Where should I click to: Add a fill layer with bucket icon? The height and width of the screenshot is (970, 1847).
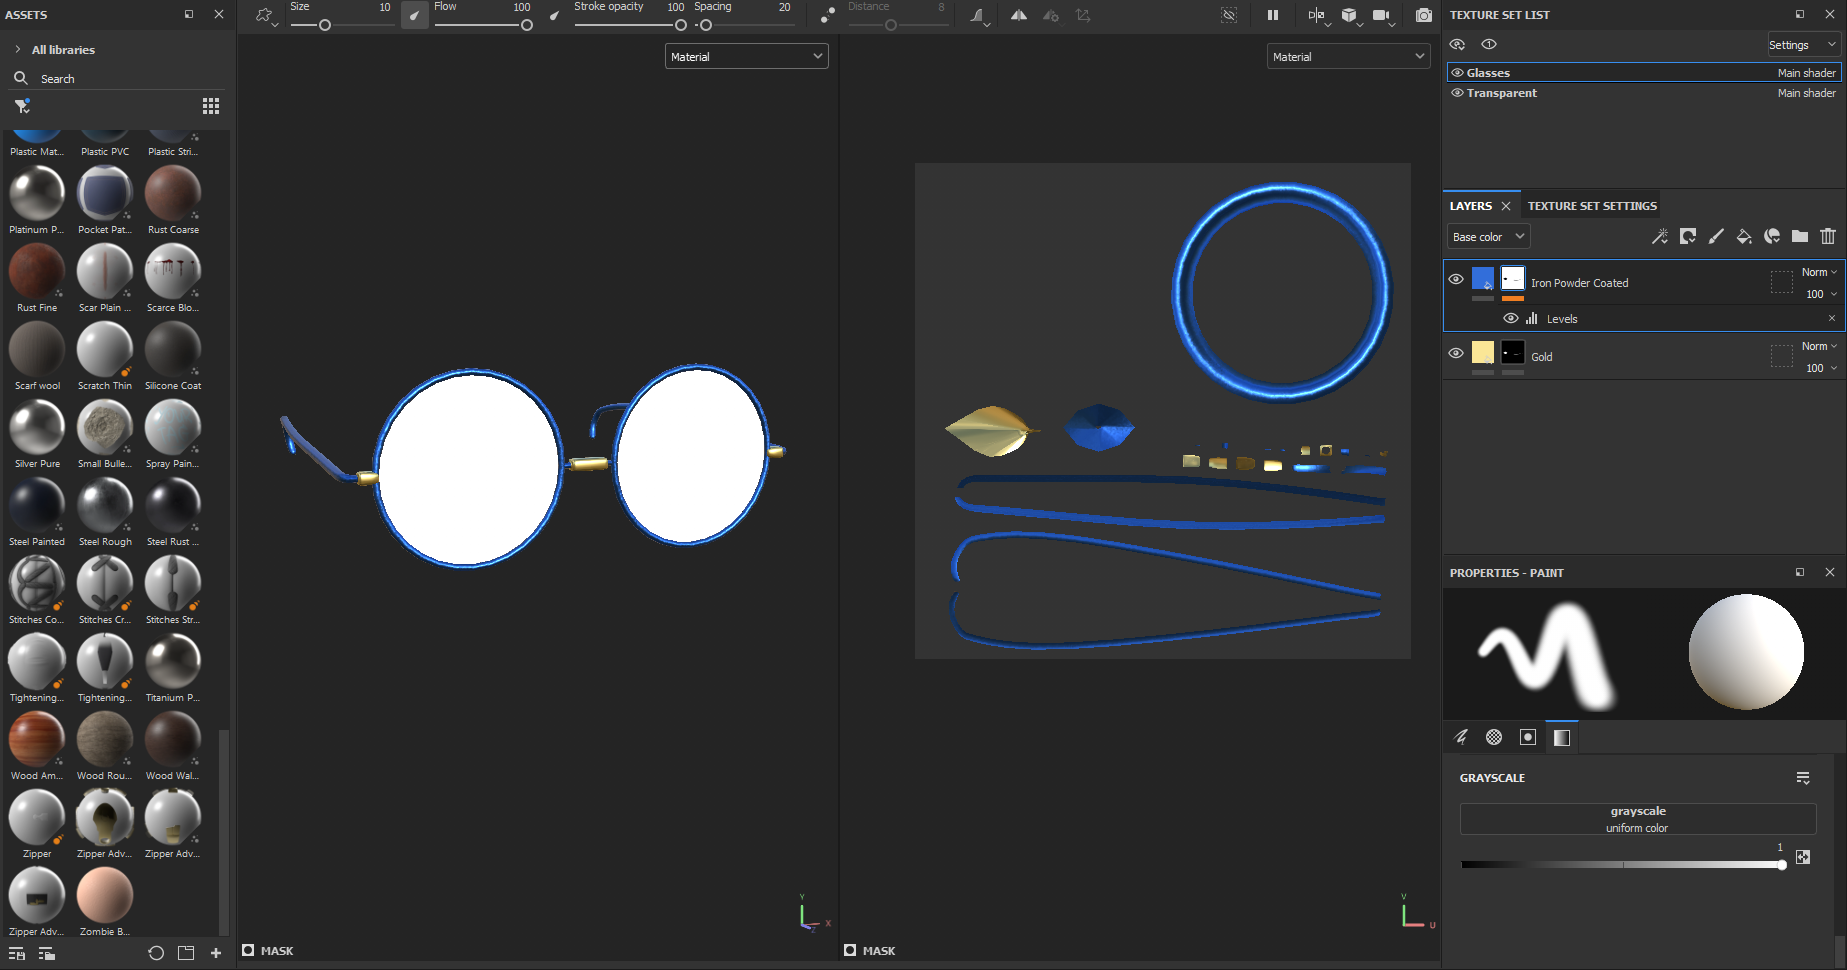coord(1743,237)
